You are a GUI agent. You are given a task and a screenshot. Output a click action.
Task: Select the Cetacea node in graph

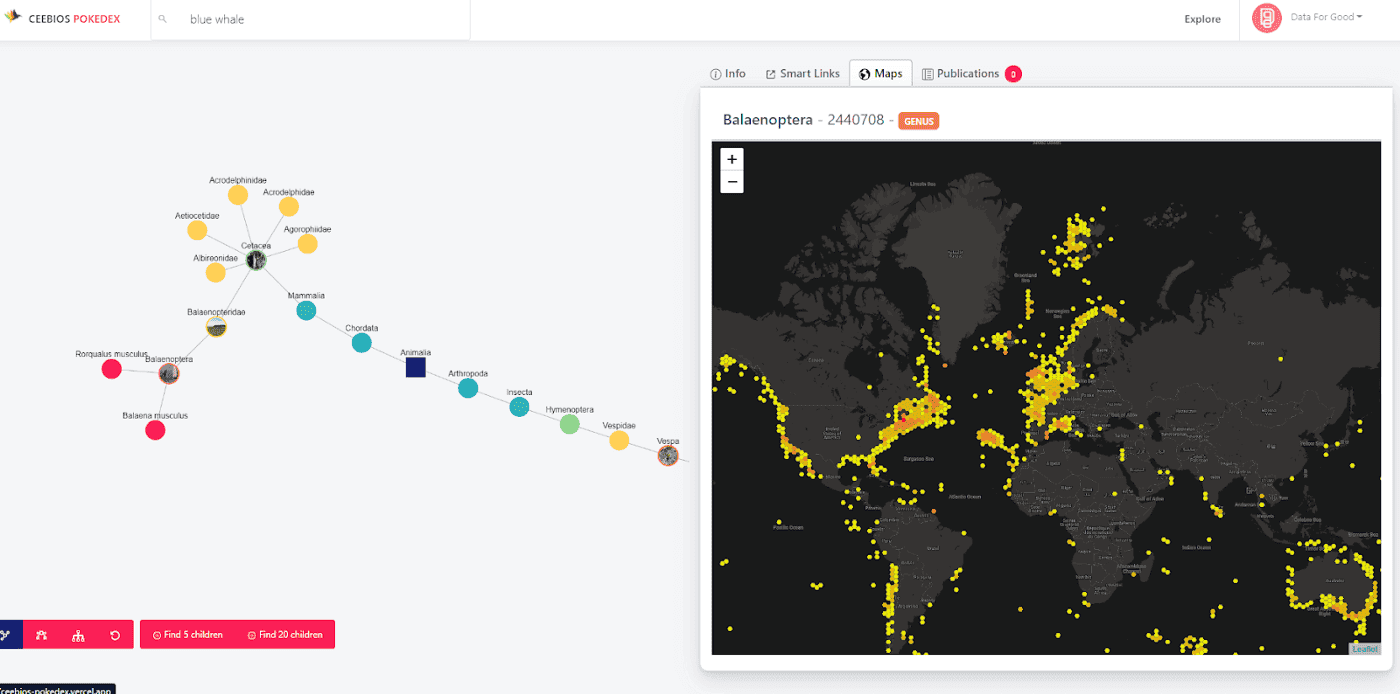click(x=257, y=259)
